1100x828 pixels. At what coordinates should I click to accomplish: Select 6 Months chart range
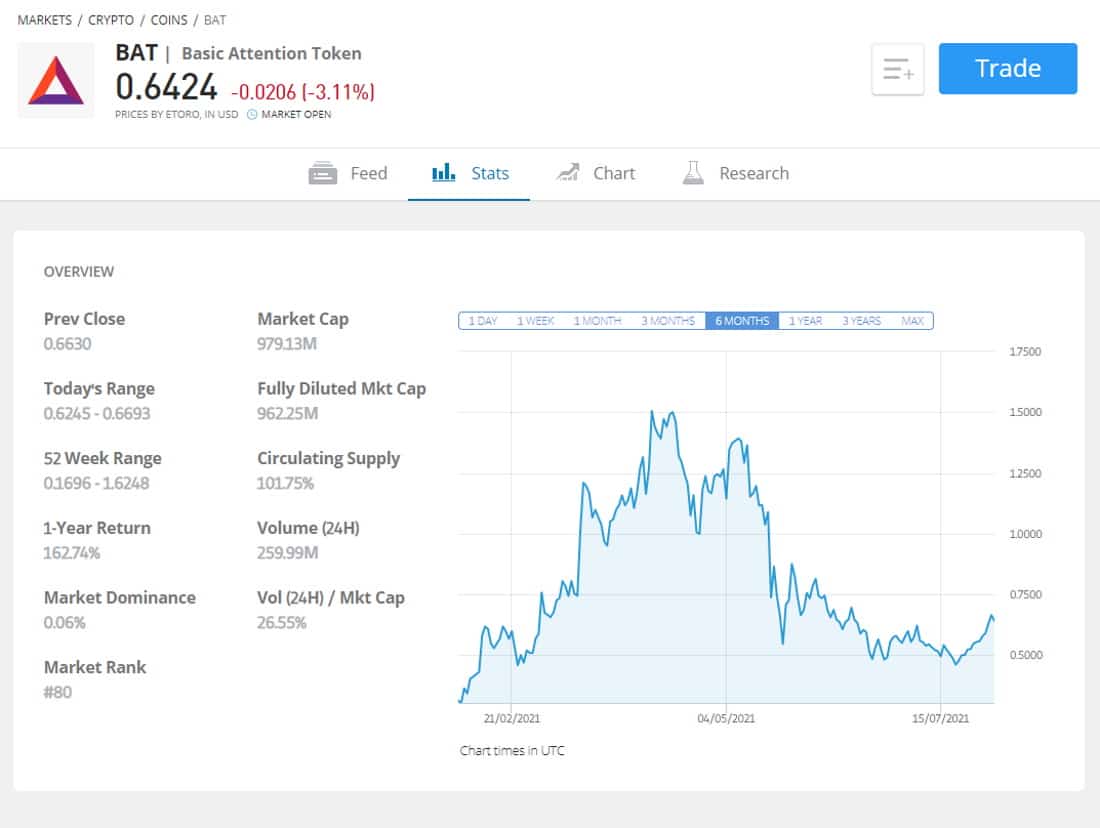click(x=742, y=321)
